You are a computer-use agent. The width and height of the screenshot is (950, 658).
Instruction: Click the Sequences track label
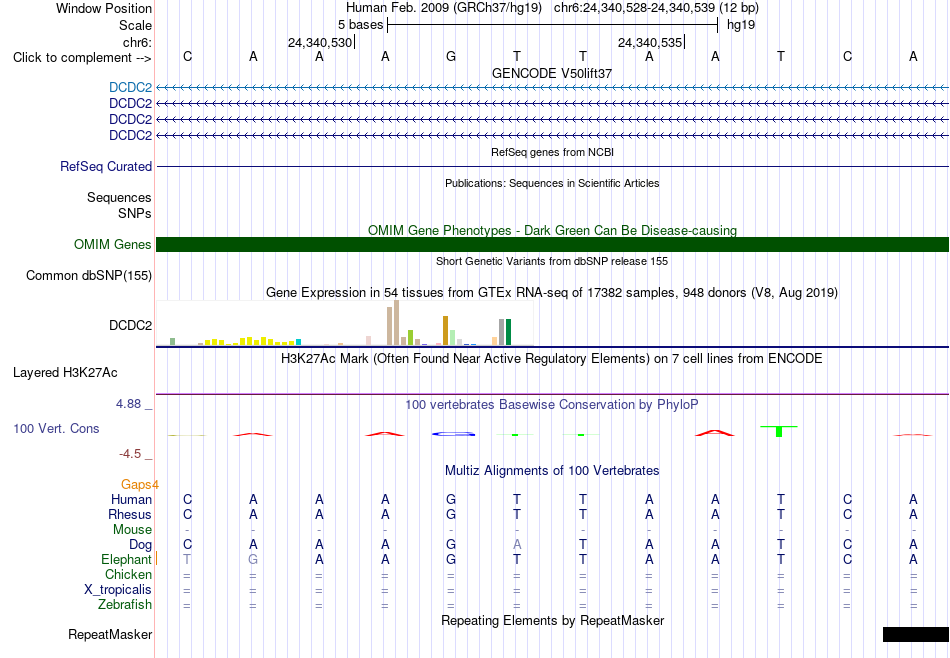coord(119,198)
